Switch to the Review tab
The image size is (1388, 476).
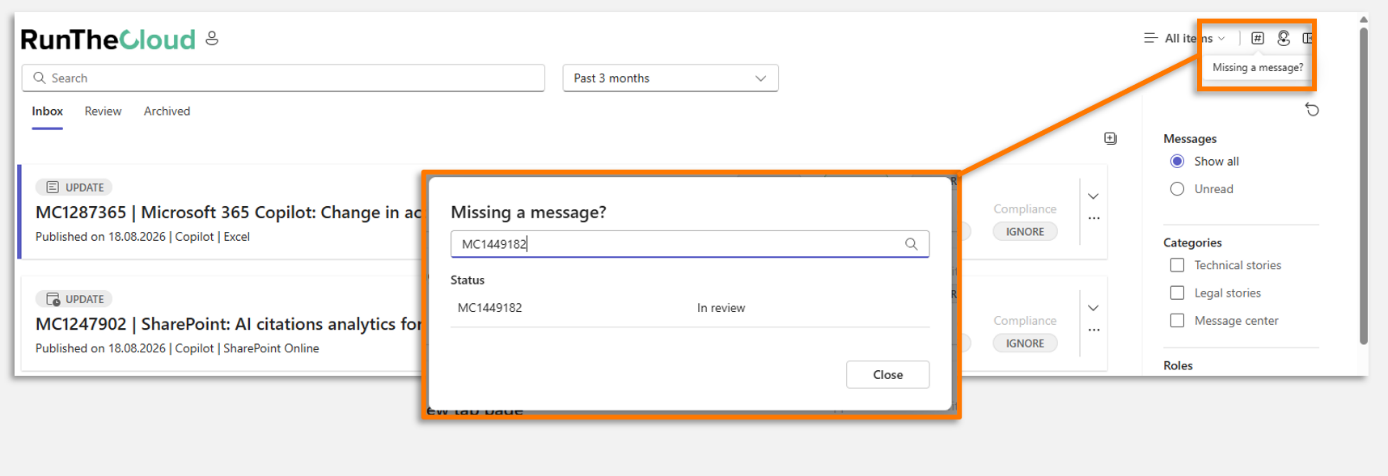coord(103,111)
